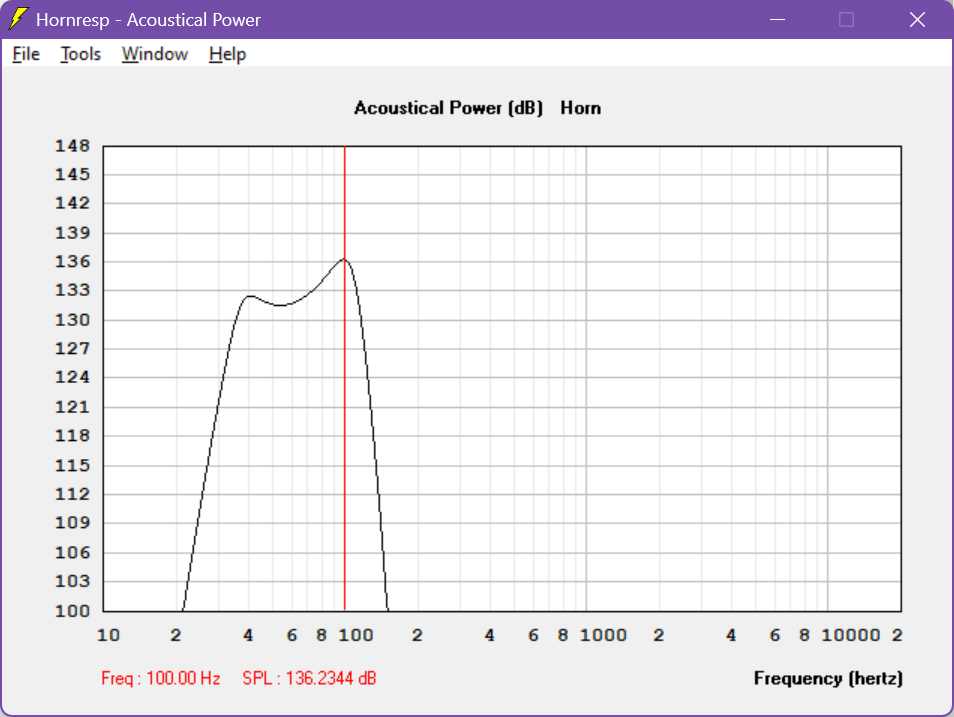Open the Window menu

[155, 54]
